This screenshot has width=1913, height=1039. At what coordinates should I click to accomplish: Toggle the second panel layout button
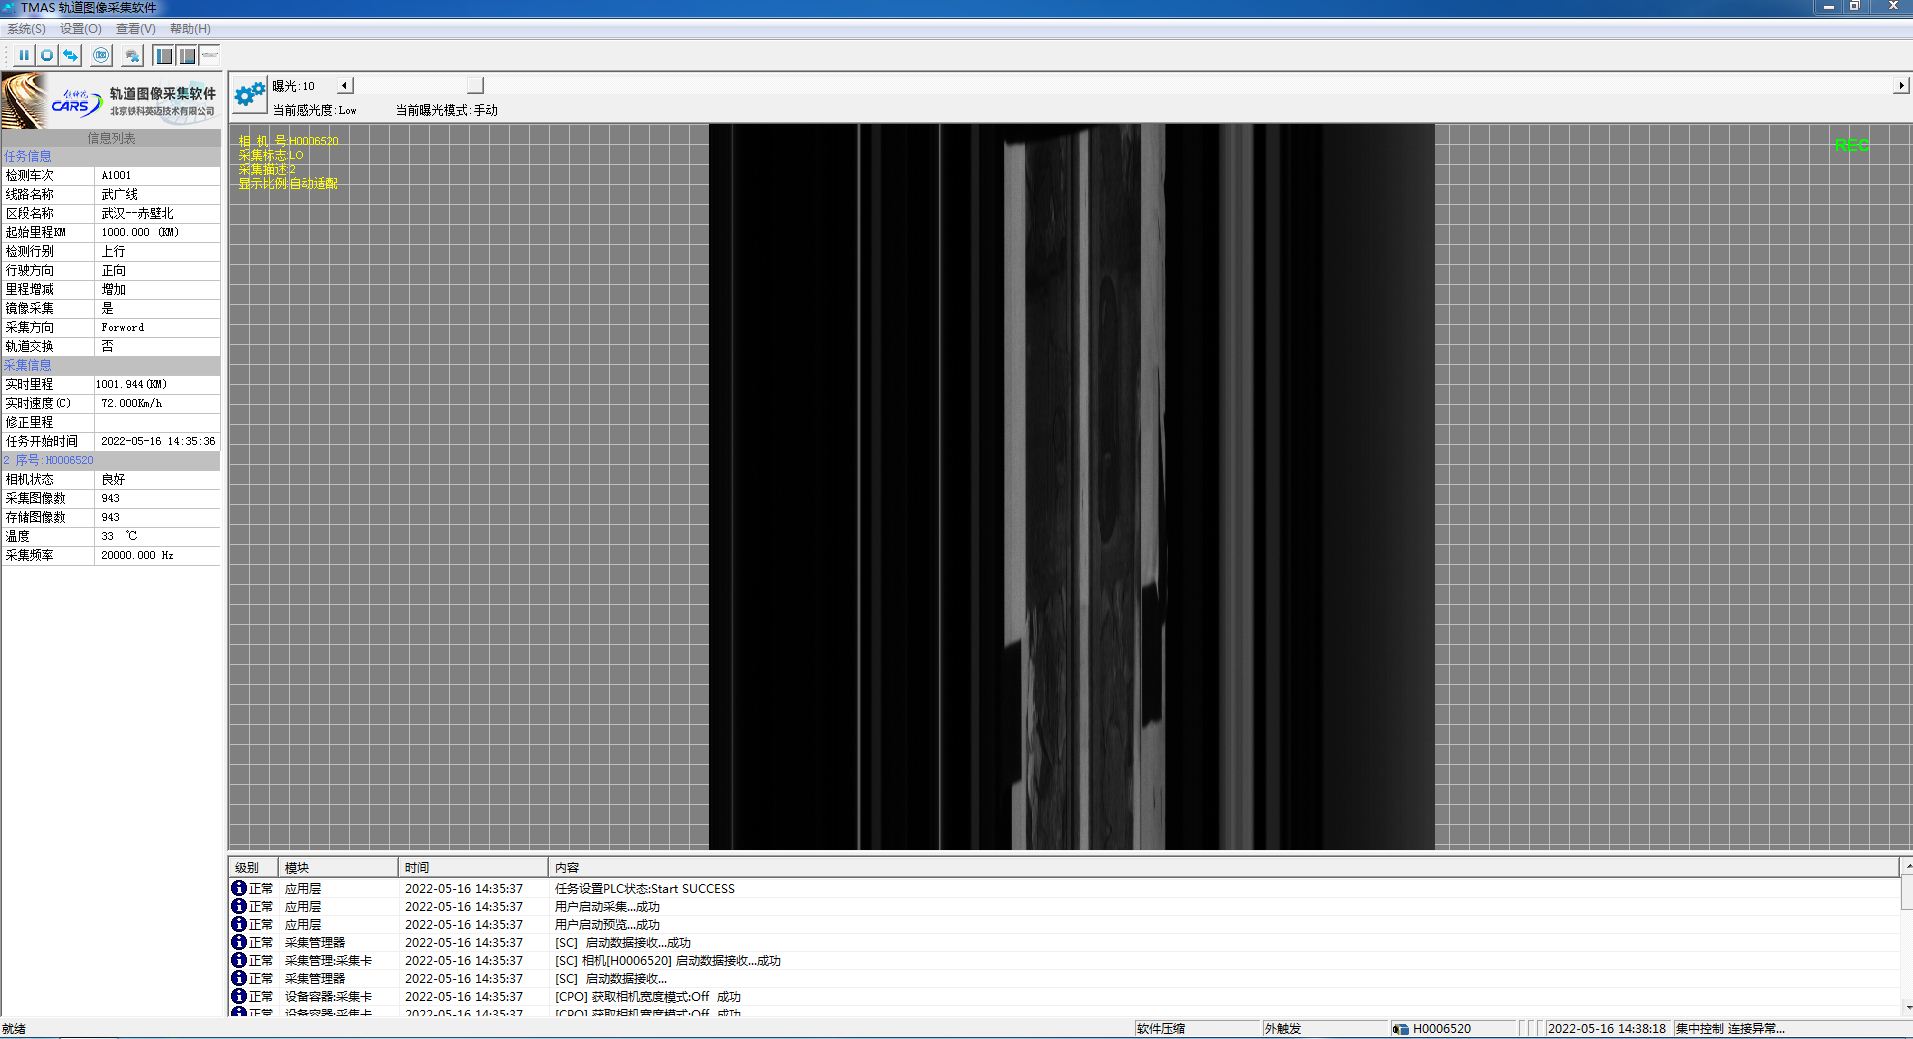click(x=187, y=56)
